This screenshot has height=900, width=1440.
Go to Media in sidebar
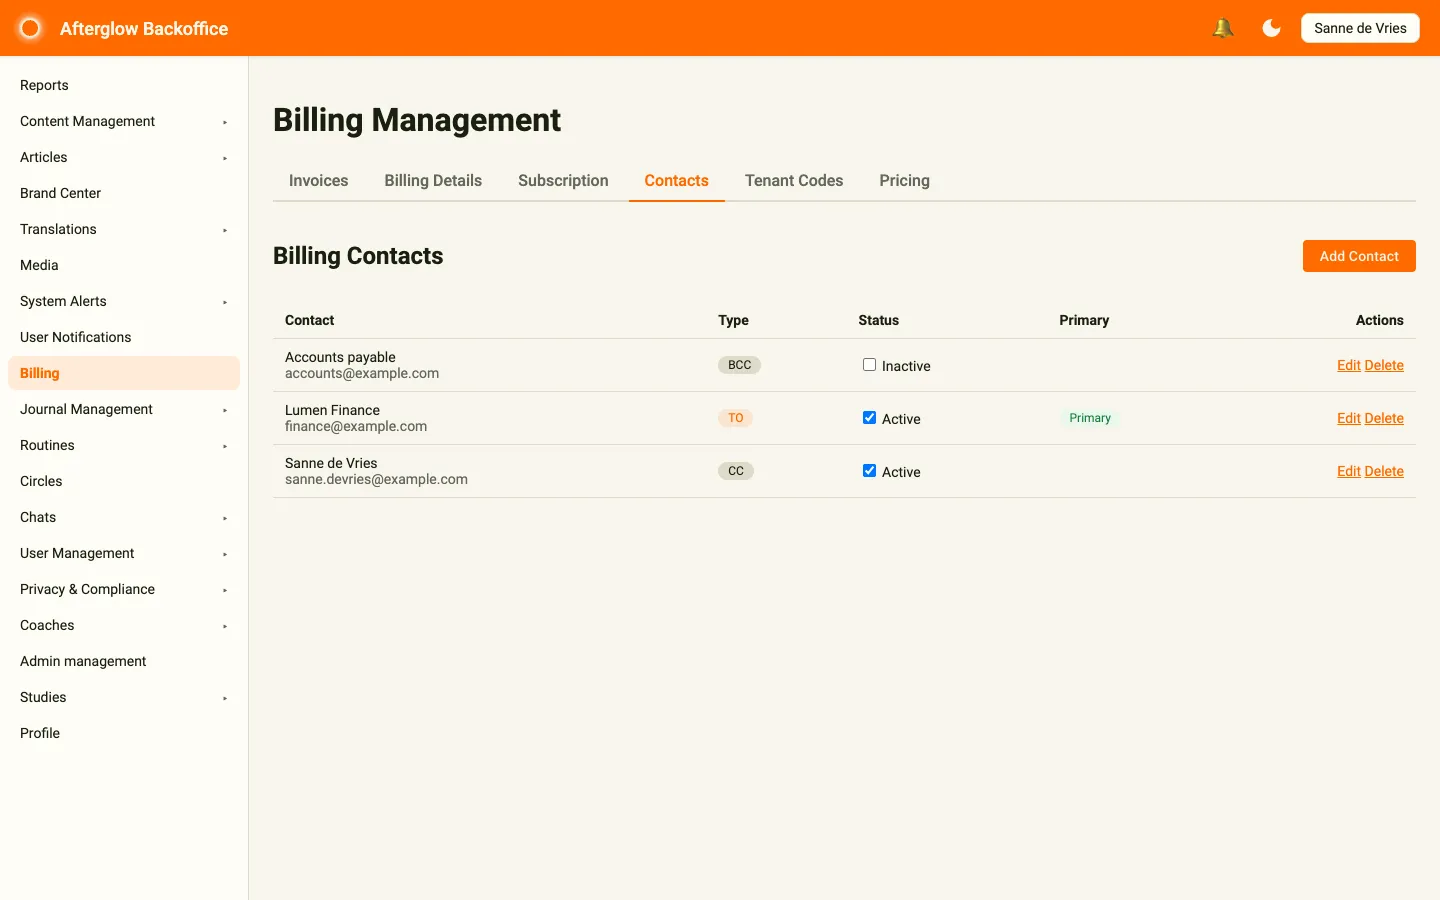[124, 265]
